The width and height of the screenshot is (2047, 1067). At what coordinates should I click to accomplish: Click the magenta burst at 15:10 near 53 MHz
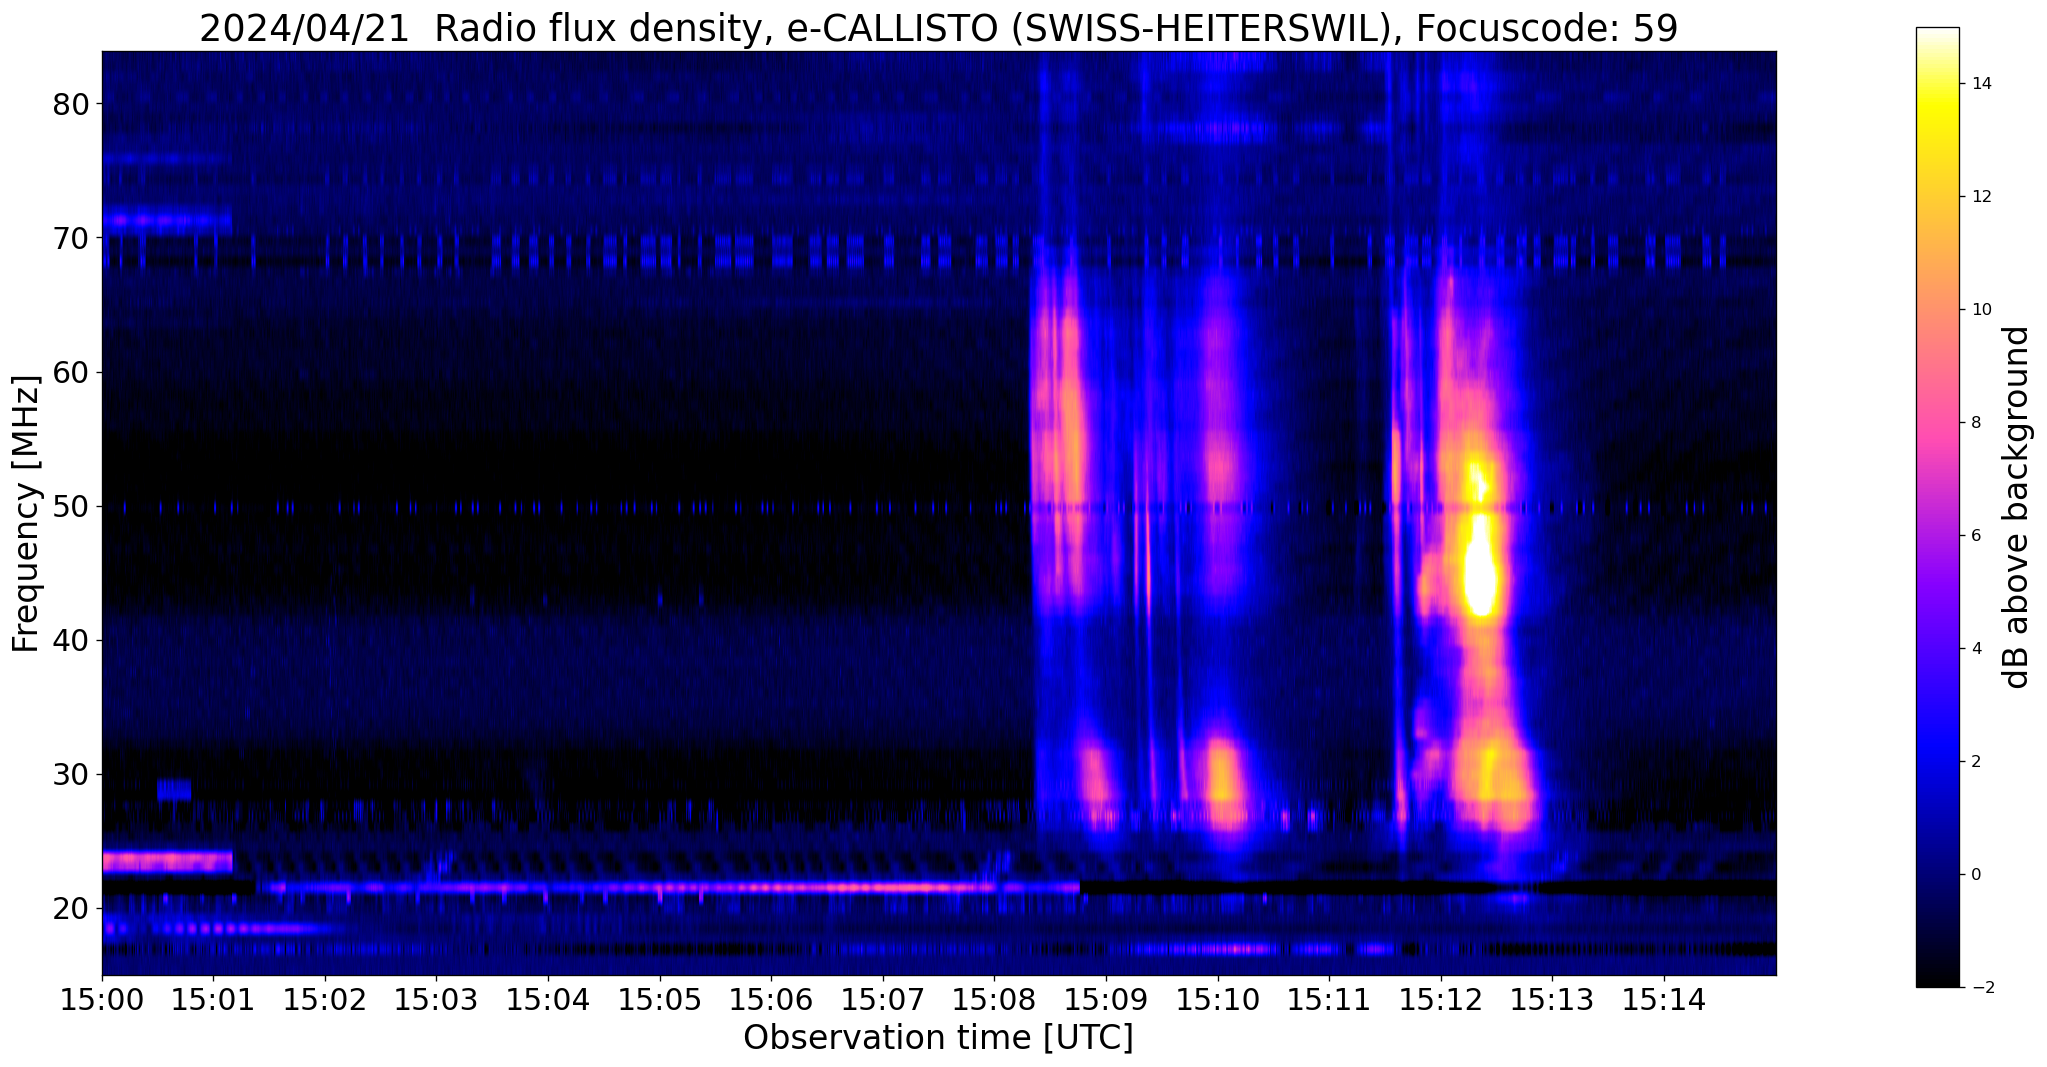click(x=1220, y=465)
